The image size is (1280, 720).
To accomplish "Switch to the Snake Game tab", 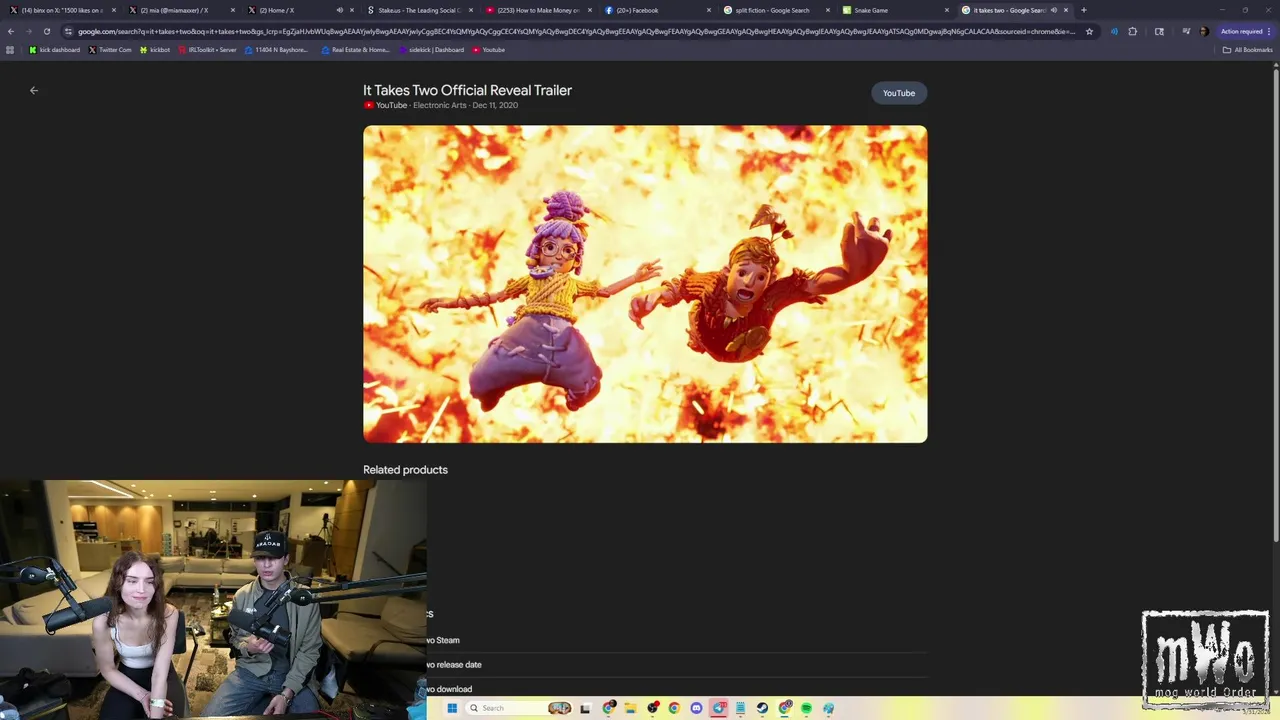I will (x=895, y=10).
